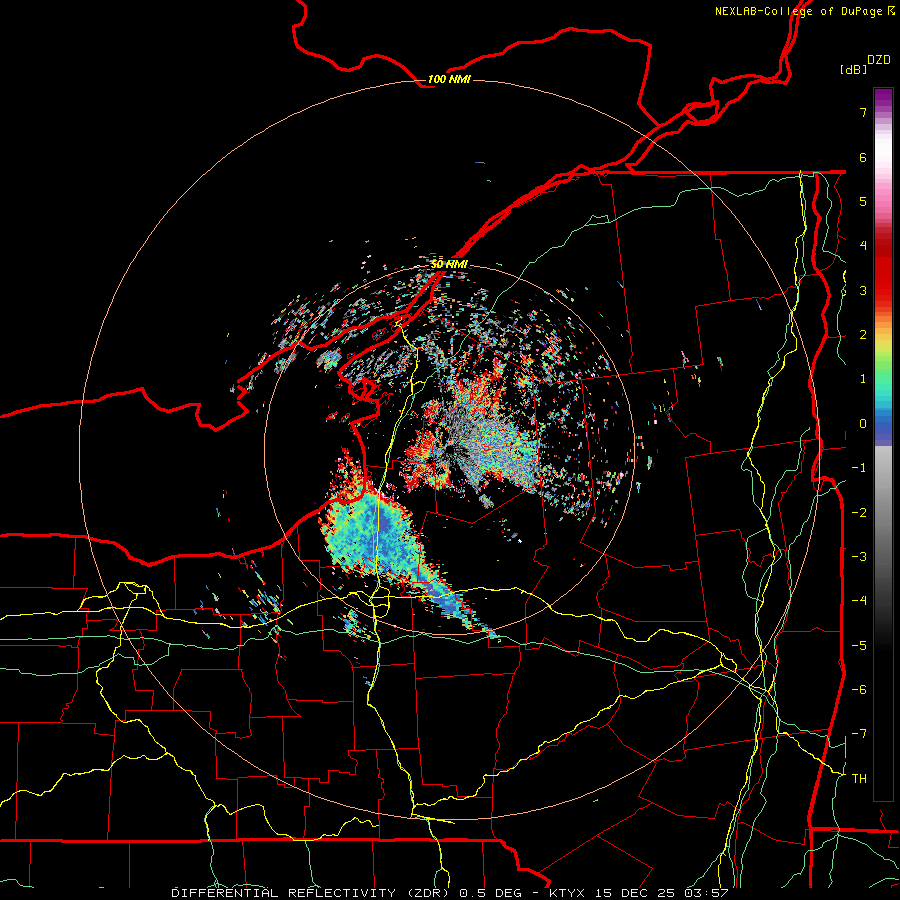Viewport: 900px width, 900px height.
Task: Click the 50 NMI range ring label
Action: 449,264
